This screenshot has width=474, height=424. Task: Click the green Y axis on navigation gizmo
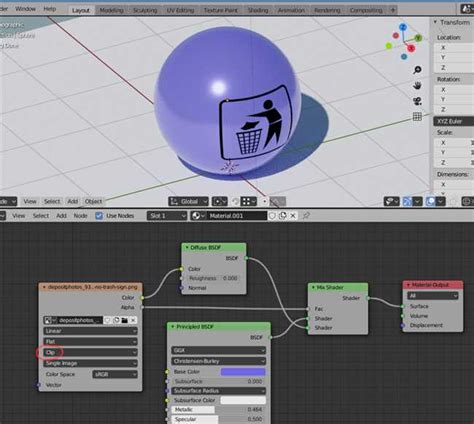coord(418,38)
